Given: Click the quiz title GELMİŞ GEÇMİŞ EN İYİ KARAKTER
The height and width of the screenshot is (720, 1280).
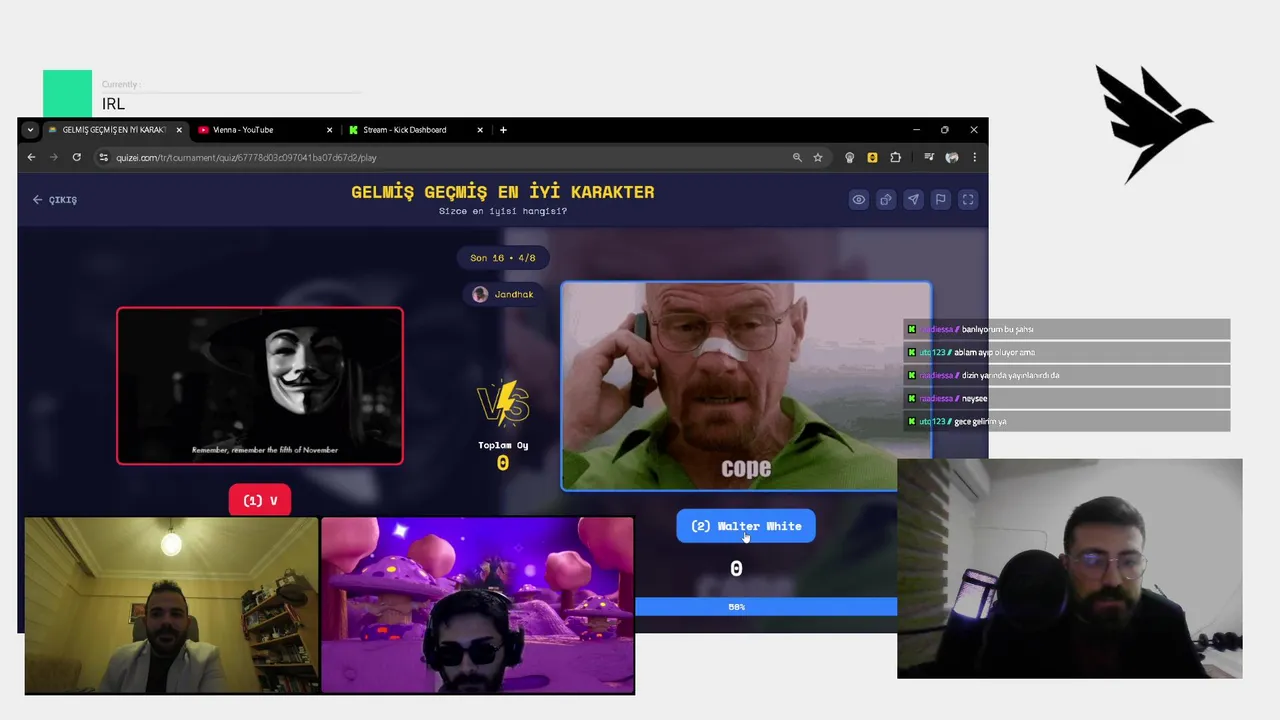Looking at the screenshot, I should pyautogui.click(x=503, y=192).
